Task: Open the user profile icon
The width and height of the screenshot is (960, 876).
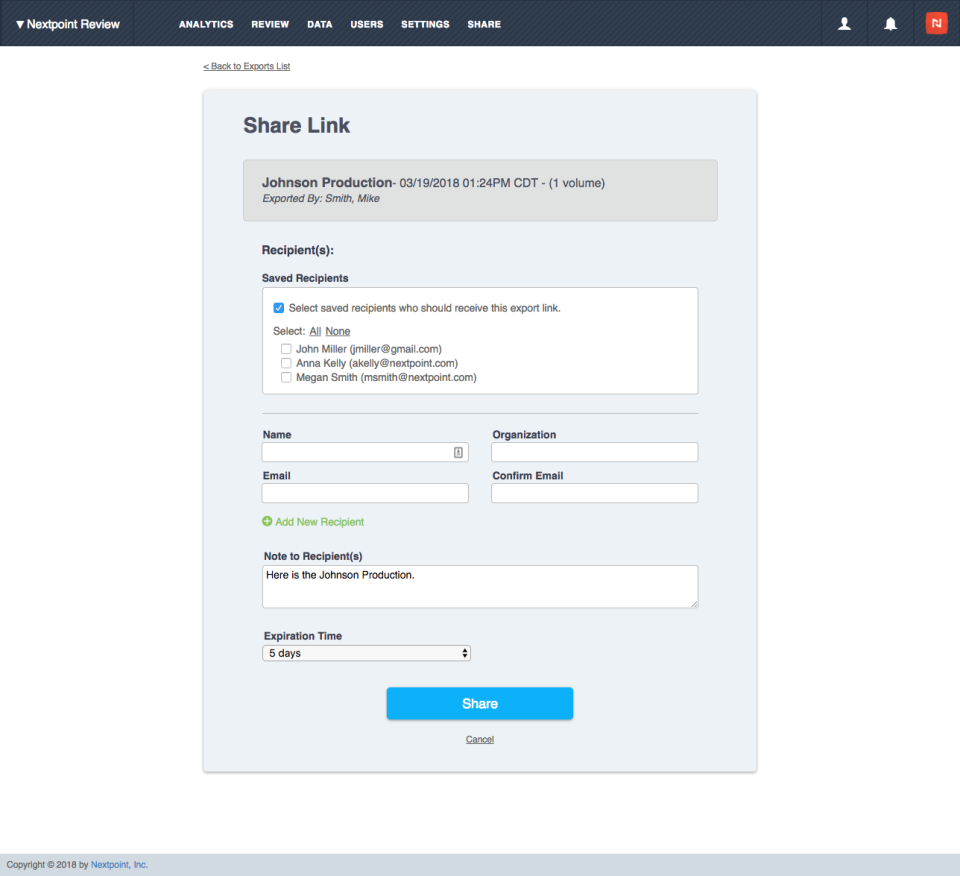Action: click(844, 23)
